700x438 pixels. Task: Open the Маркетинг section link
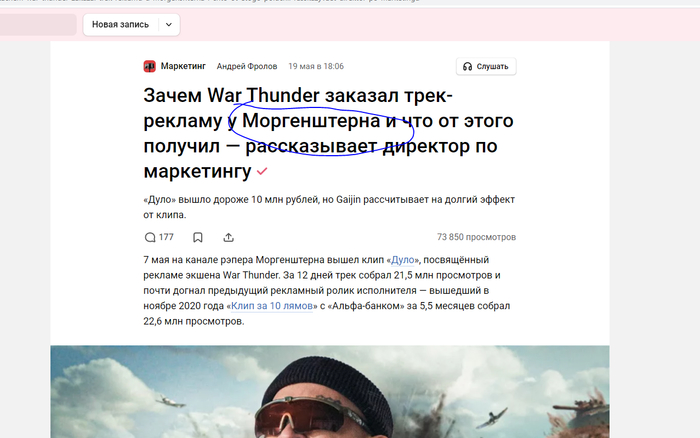pos(183,66)
